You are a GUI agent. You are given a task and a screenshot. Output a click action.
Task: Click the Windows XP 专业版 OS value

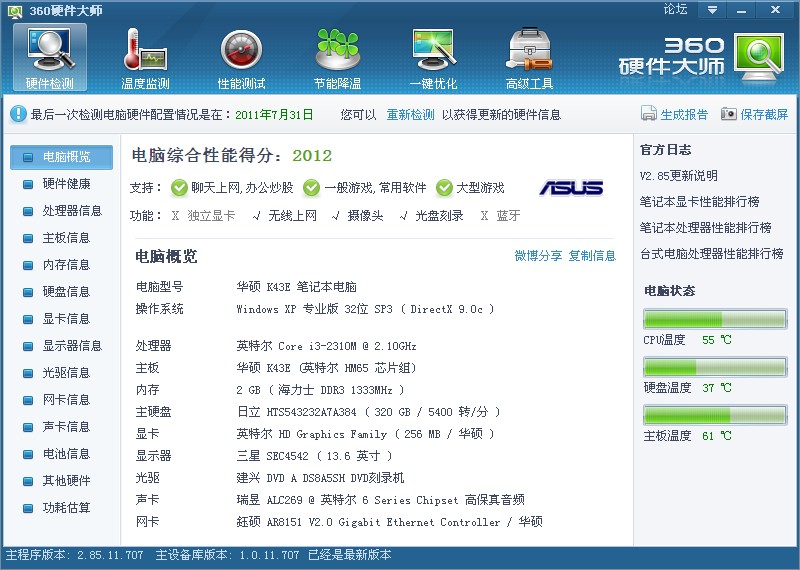(x=365, y=309)
